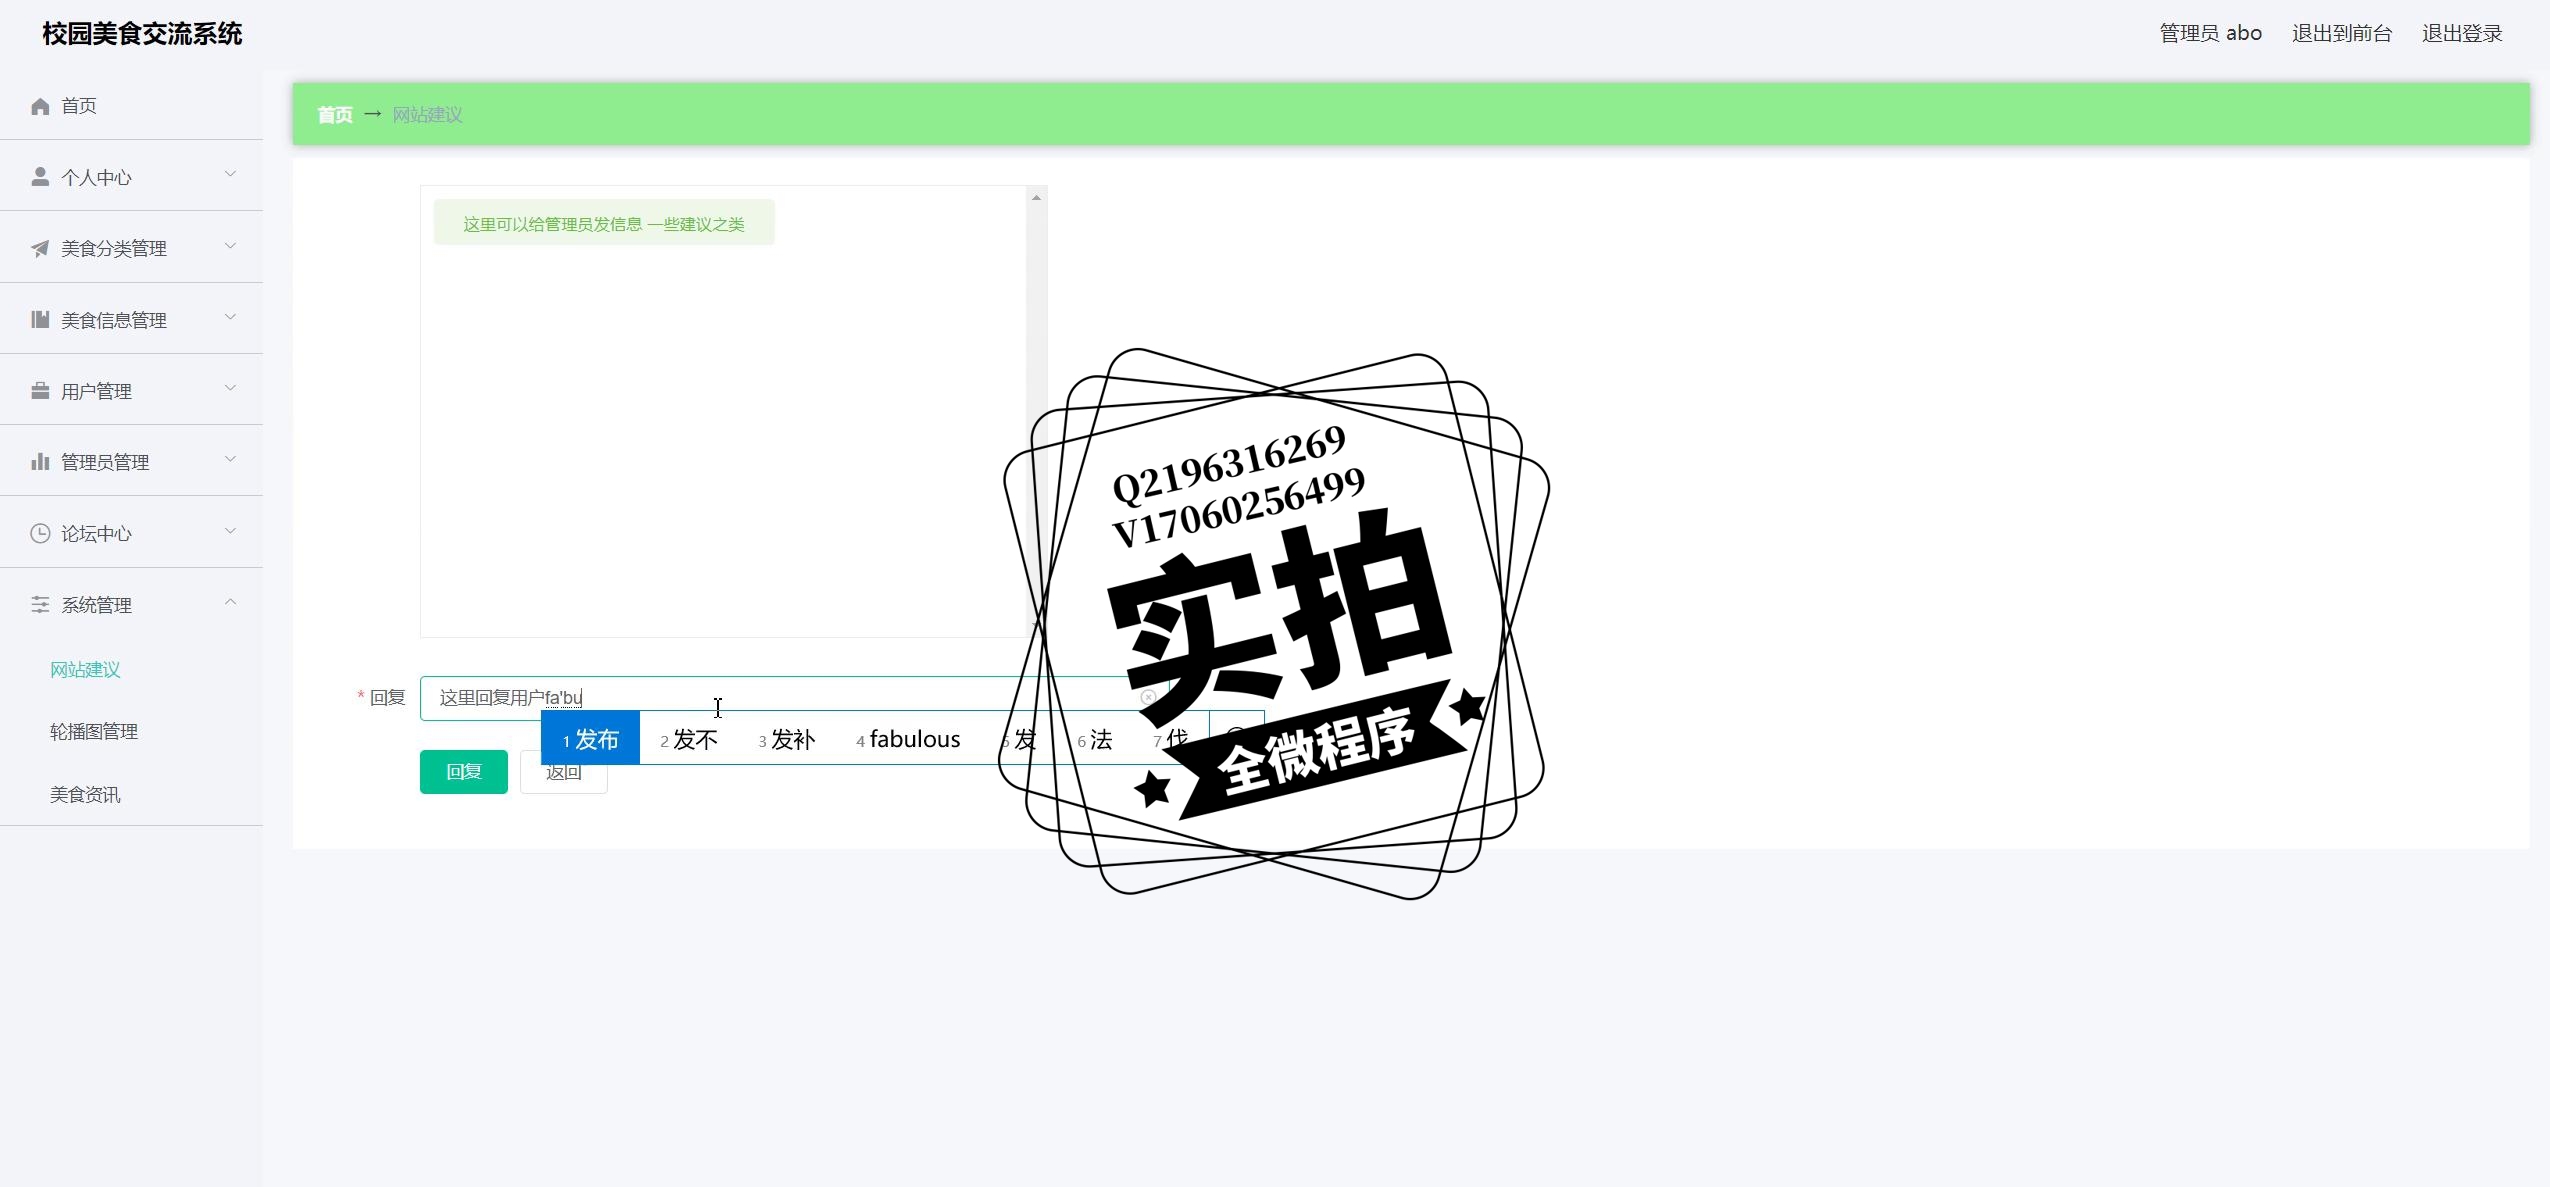Open the 论坛中心 menu label
The width and height of the screenshot is (2550, 1187).
(x=96, y=534)
